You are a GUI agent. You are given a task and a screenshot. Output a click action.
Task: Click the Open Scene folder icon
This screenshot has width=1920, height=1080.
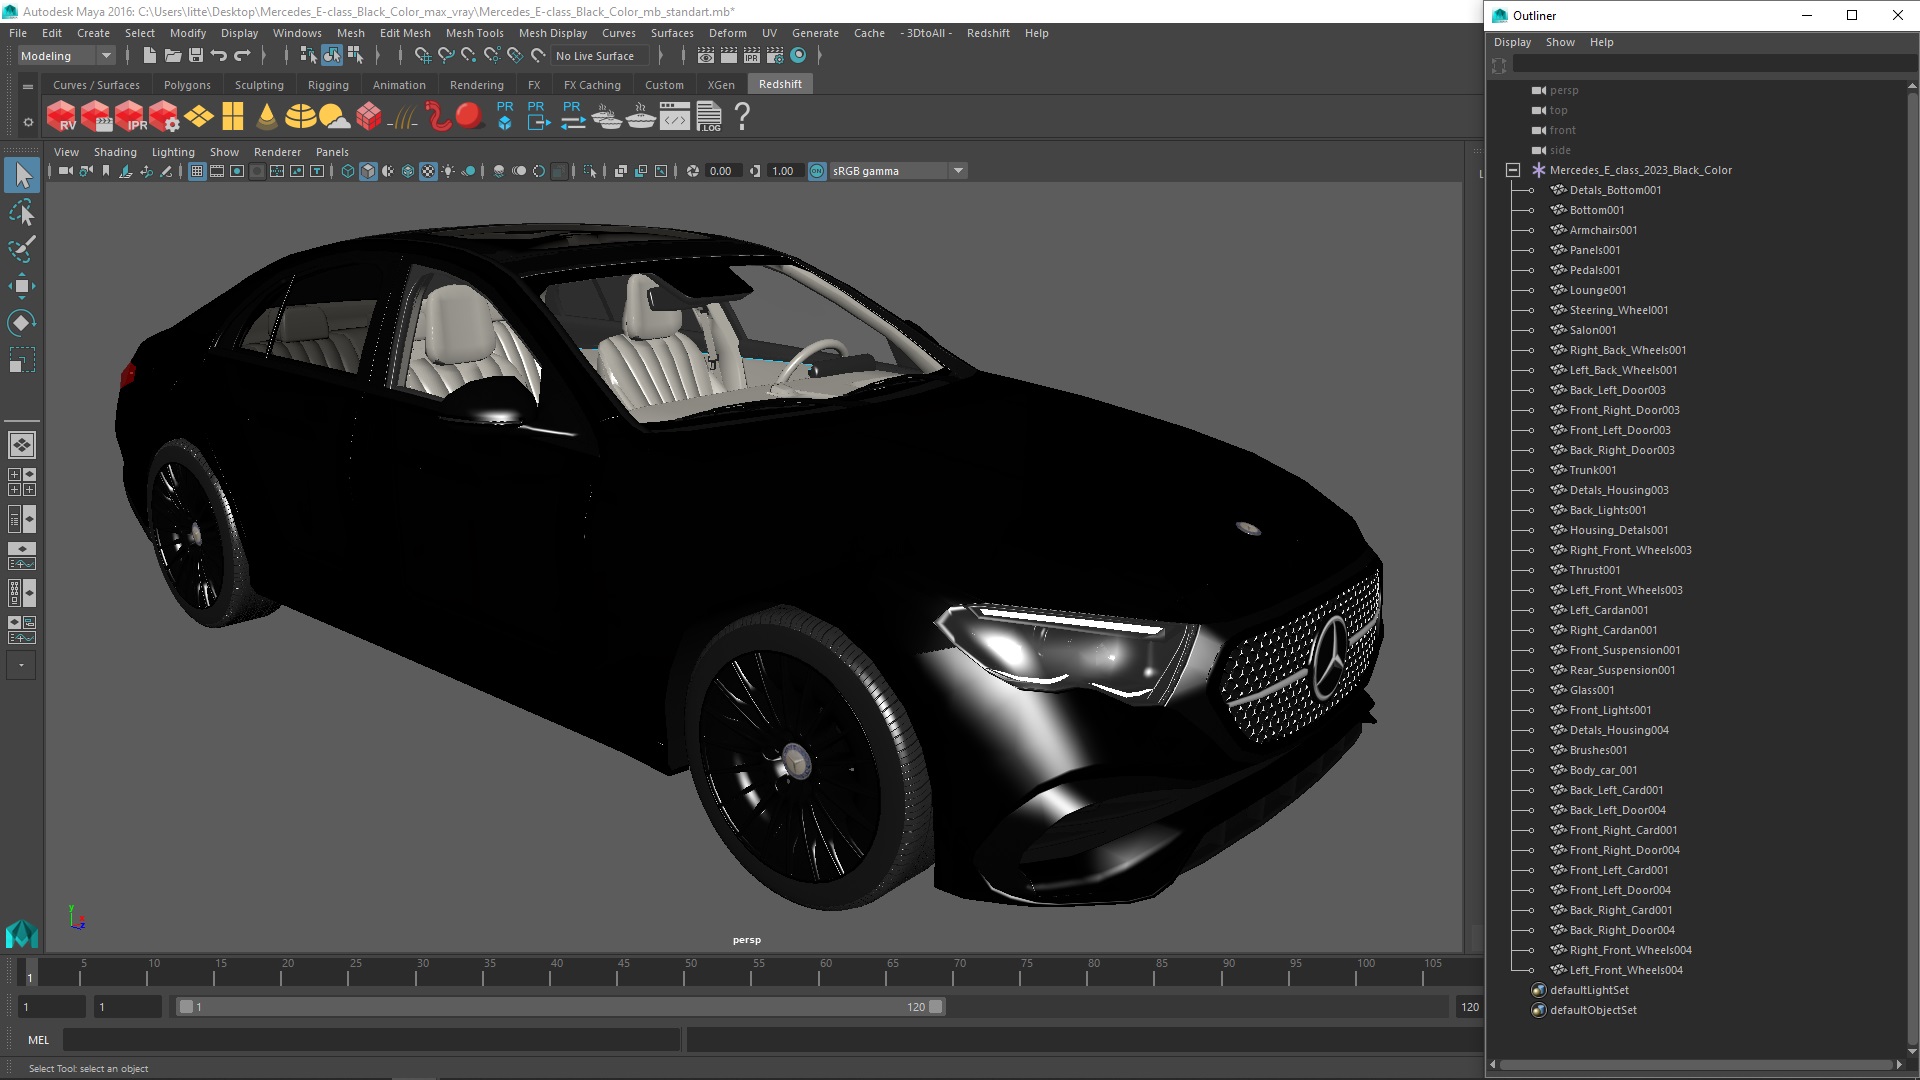(172, 56)
